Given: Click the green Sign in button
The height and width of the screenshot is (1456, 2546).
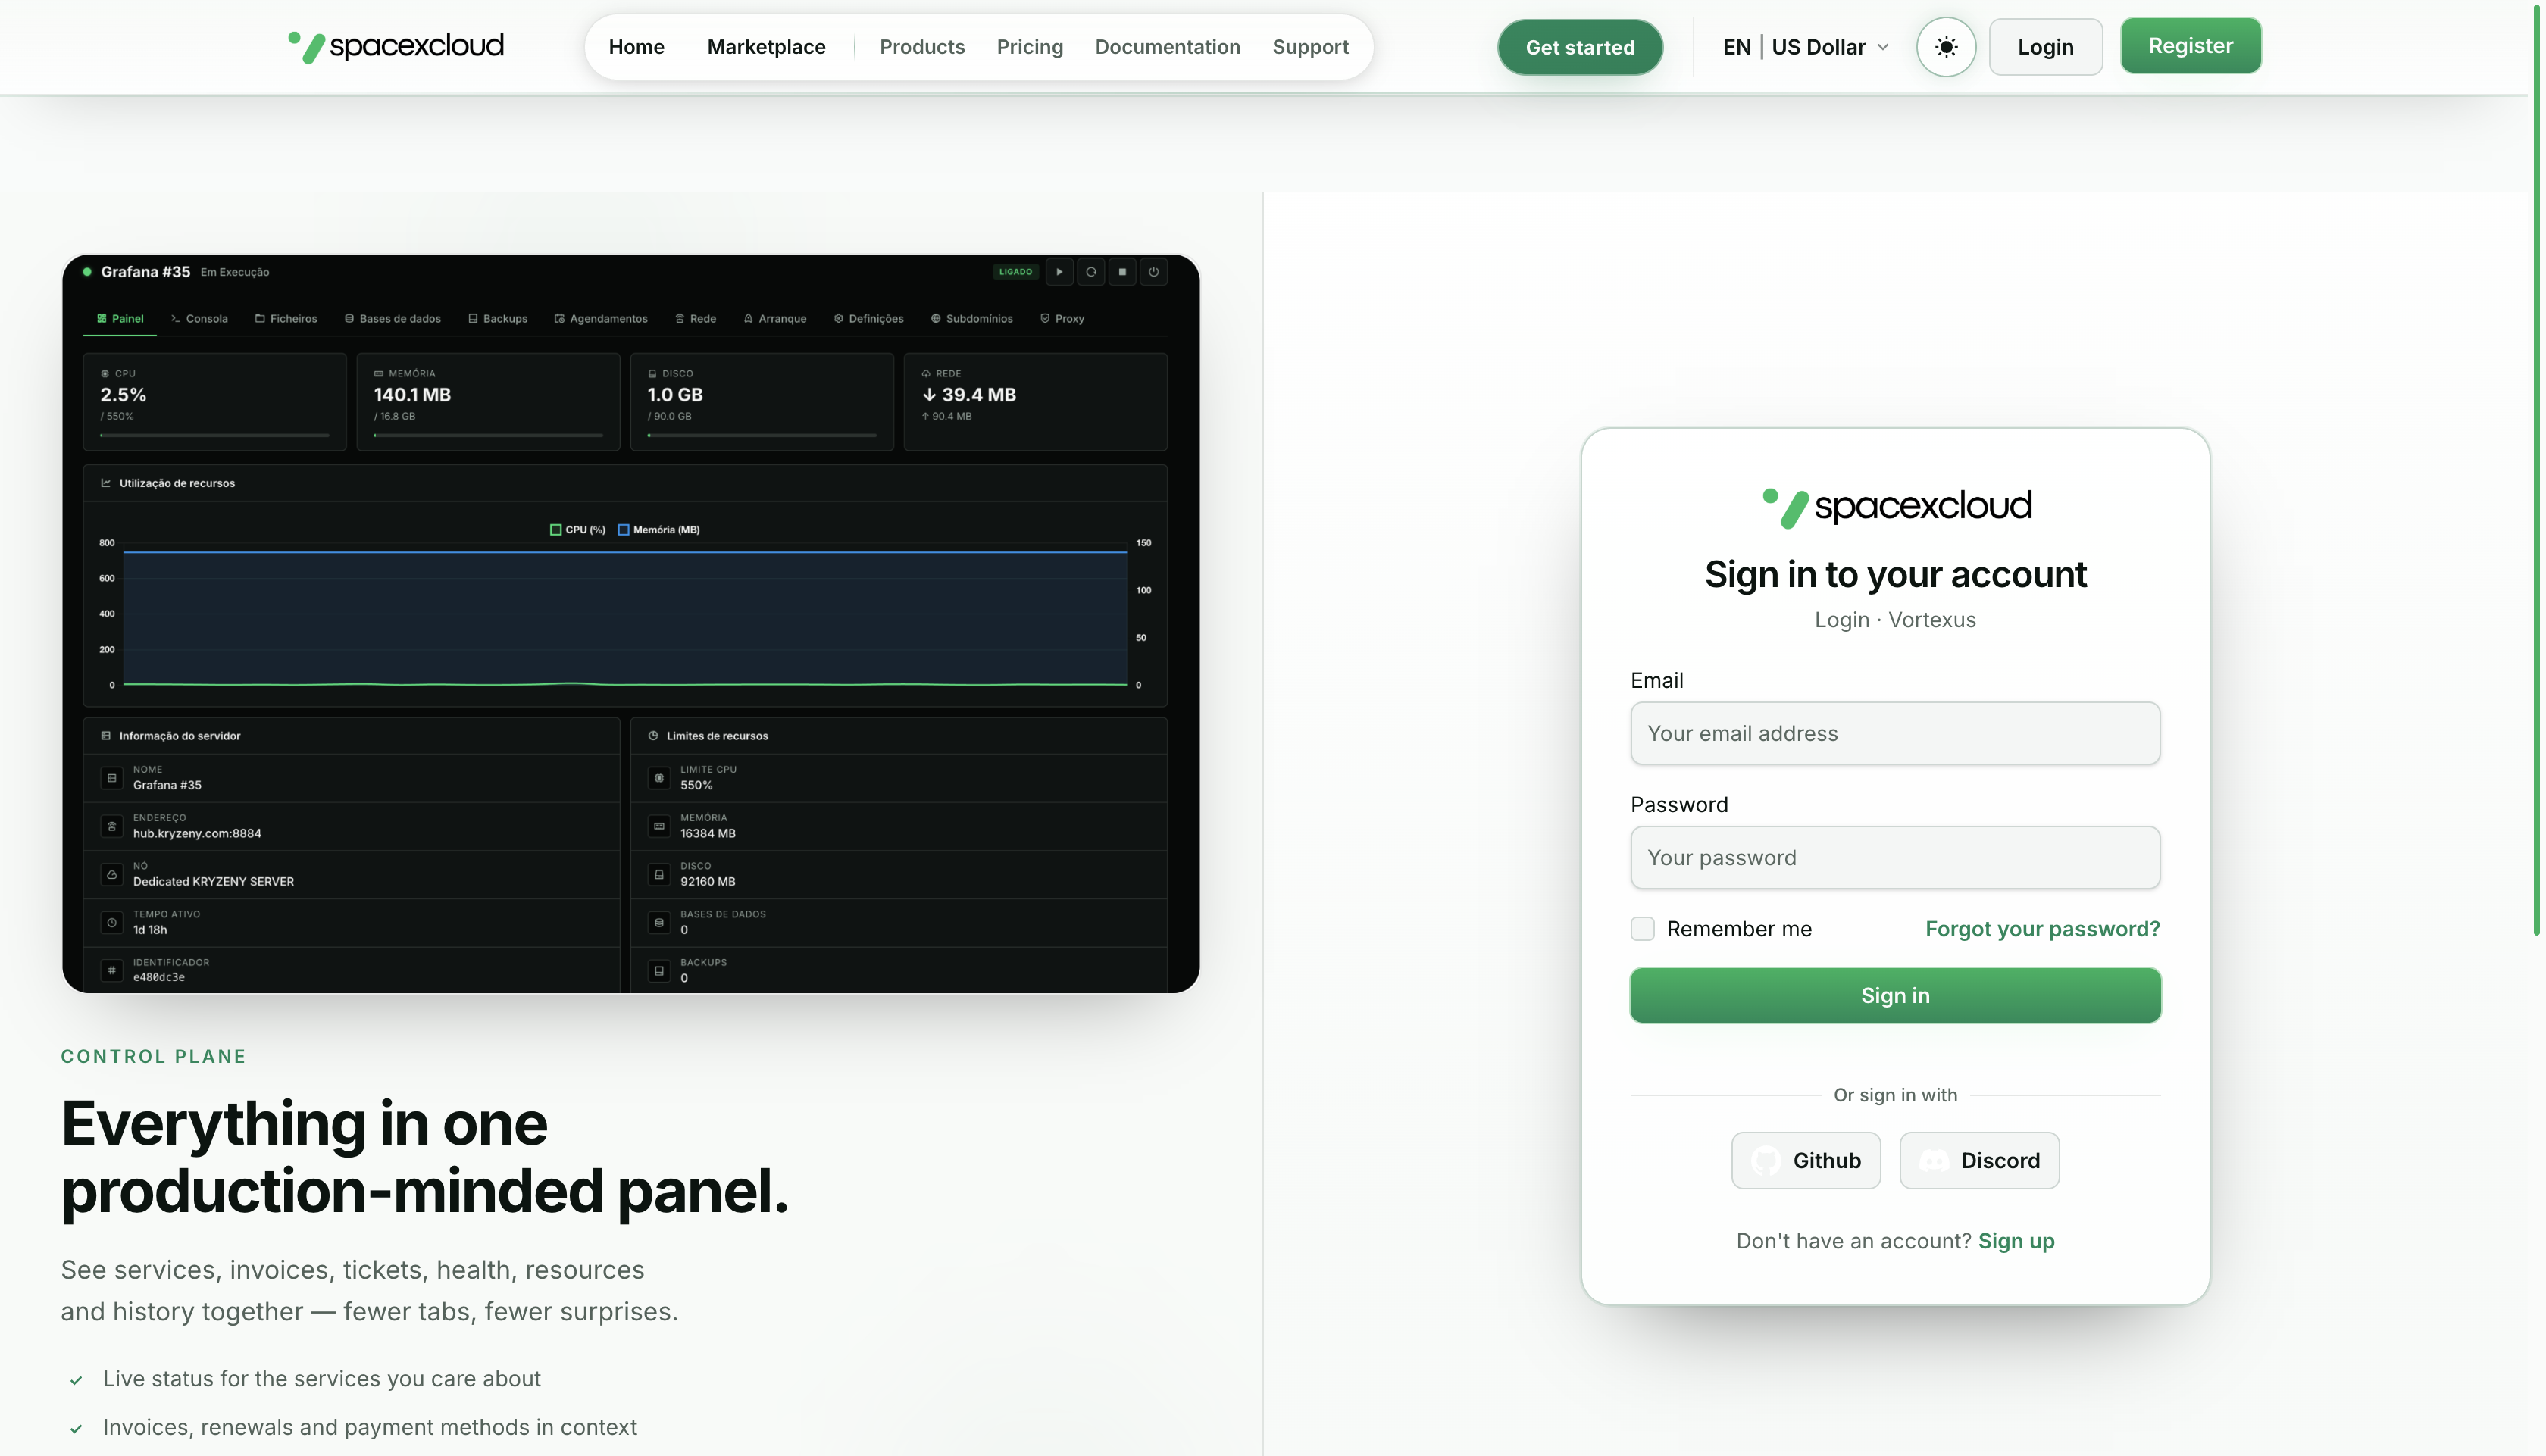Looking at the screenshot, I should [x=1894, y=995].
